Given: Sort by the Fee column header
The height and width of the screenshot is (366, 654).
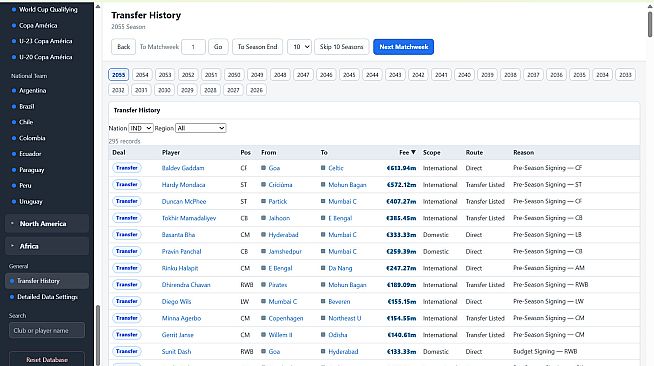Looking at the screenshot, I should [x=407, y=152].
